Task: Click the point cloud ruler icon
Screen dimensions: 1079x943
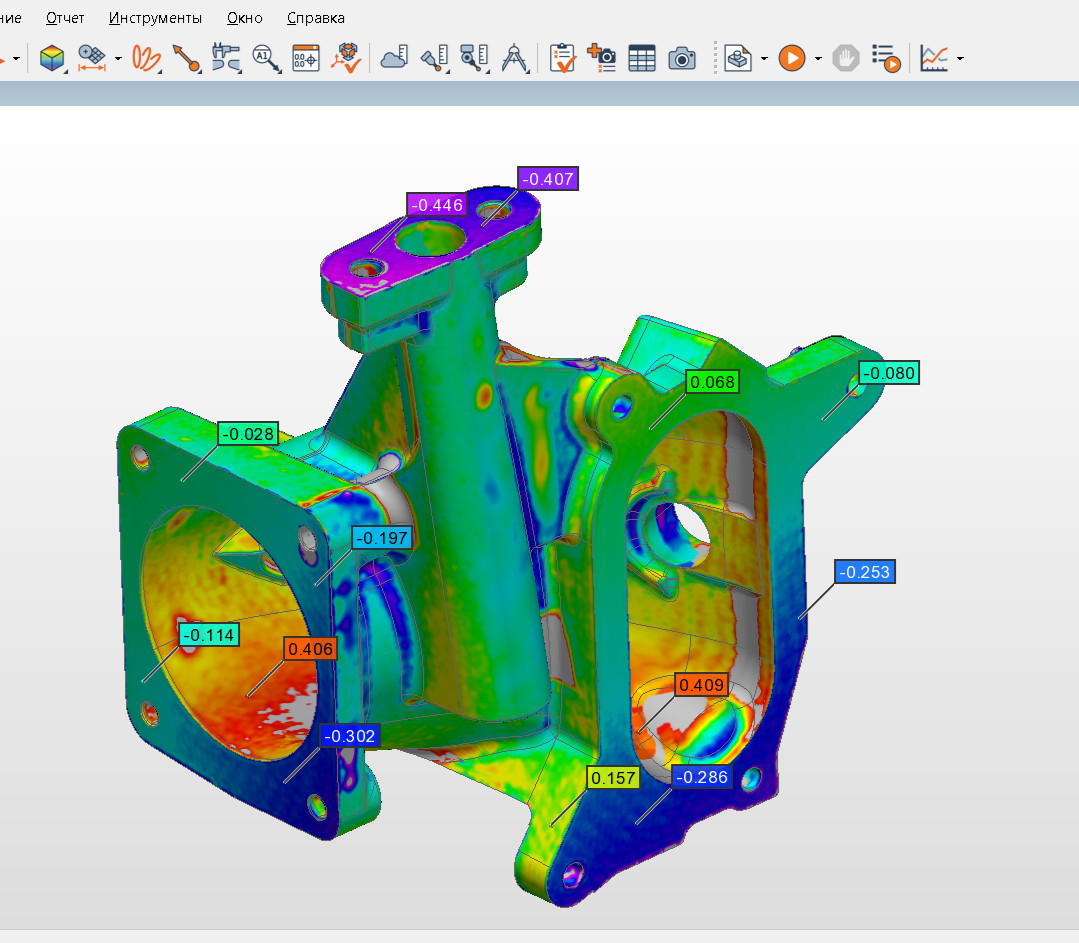Action: [394, 59]
